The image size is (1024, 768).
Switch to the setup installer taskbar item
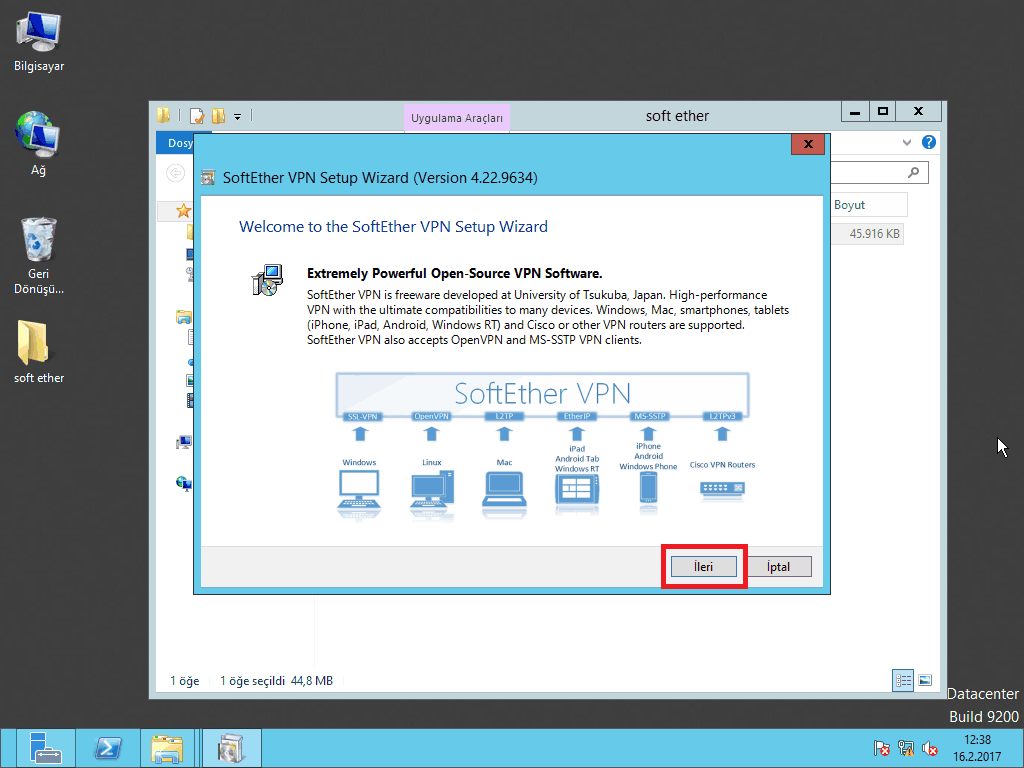[231, 747]
